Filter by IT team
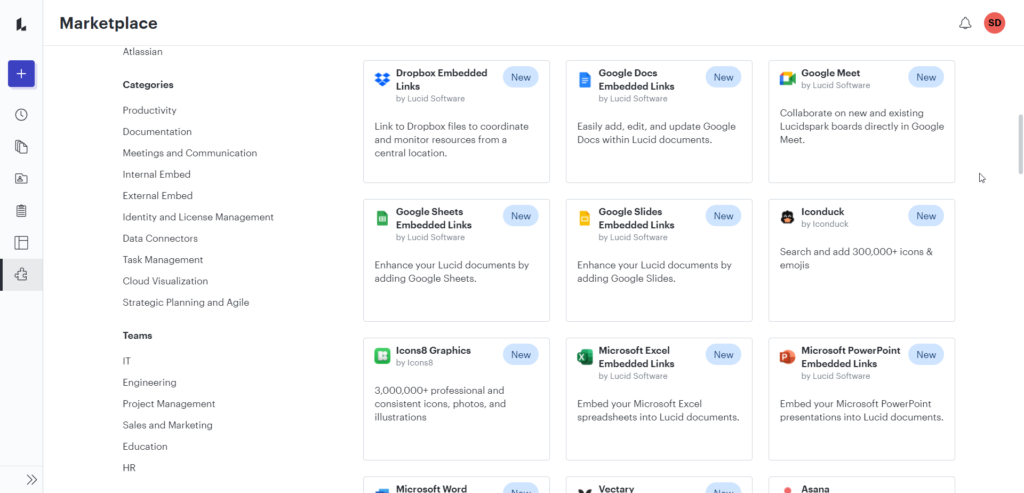The image size is (1024, 493). [x=127, y=361]
